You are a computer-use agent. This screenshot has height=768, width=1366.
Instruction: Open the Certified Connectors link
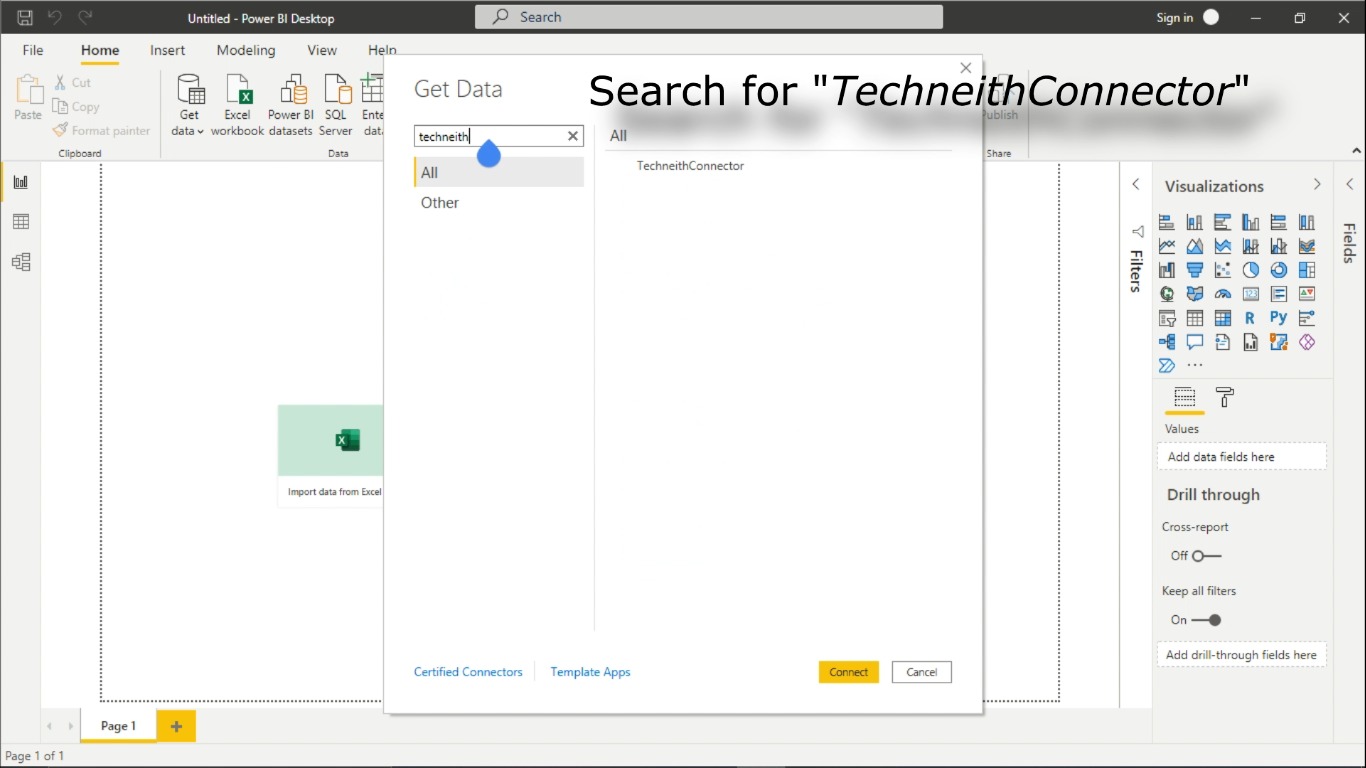(x=468, y=672)
